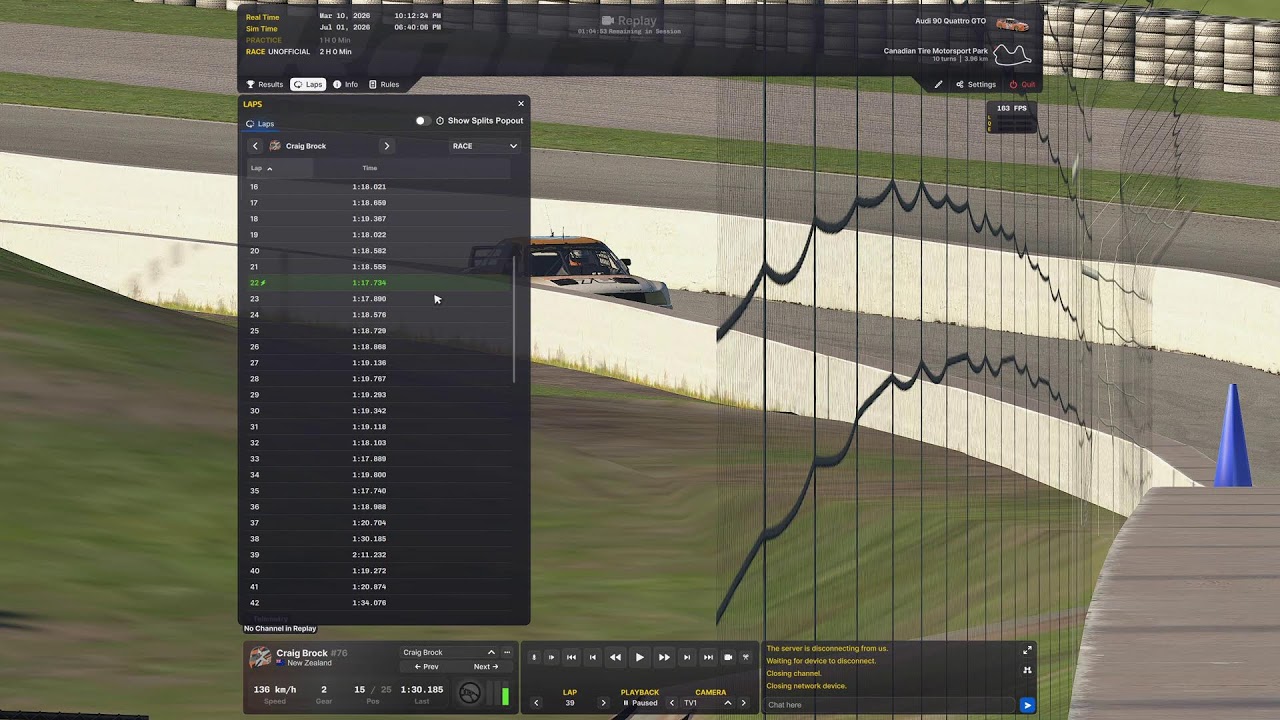Open the driver options ellipsis menu
The width and height of the screenshot is (1280, 720).
(x=507, y=652)
